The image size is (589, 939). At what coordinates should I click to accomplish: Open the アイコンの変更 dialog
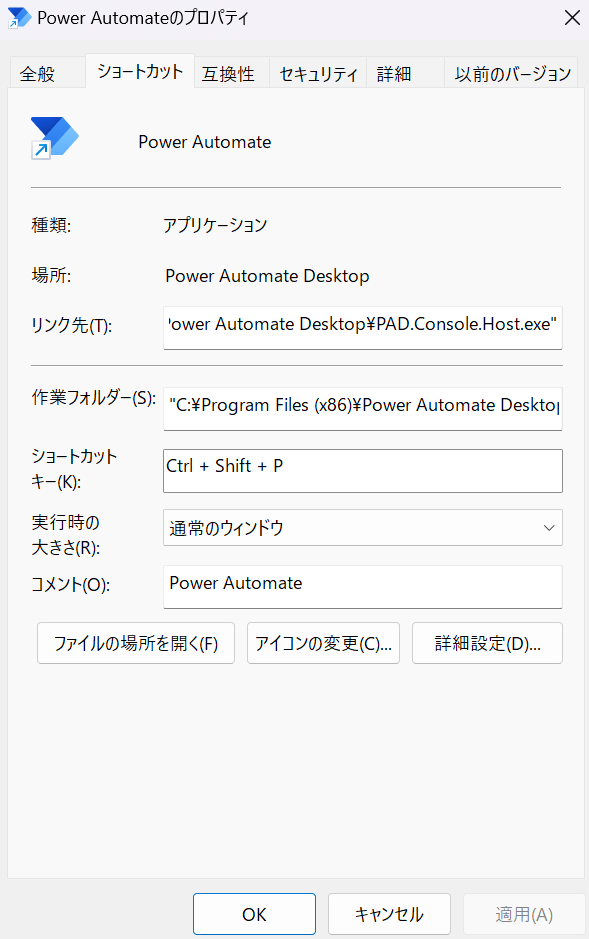(323, 643)
